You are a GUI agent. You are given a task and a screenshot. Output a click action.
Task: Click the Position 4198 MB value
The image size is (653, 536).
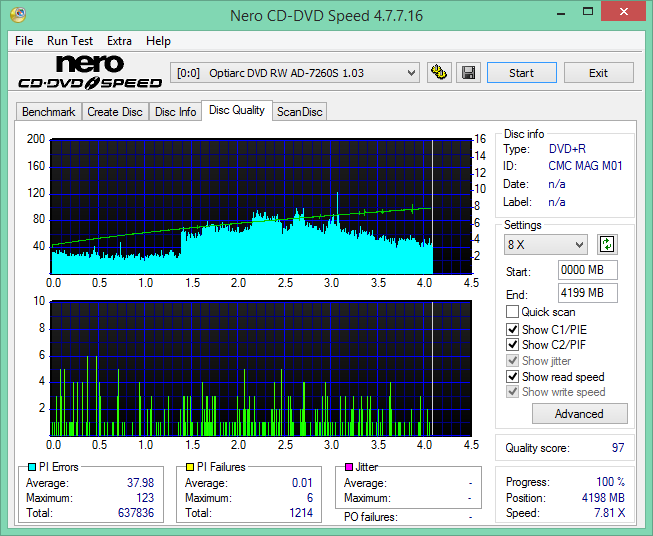click(x=603, y=498)
